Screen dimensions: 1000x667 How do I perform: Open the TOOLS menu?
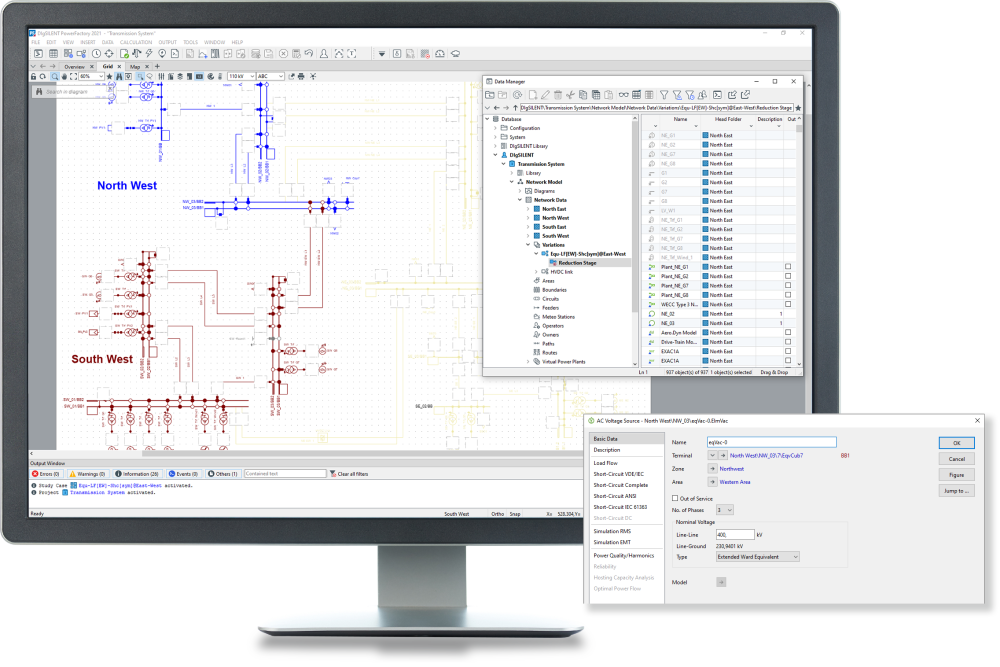191,42
